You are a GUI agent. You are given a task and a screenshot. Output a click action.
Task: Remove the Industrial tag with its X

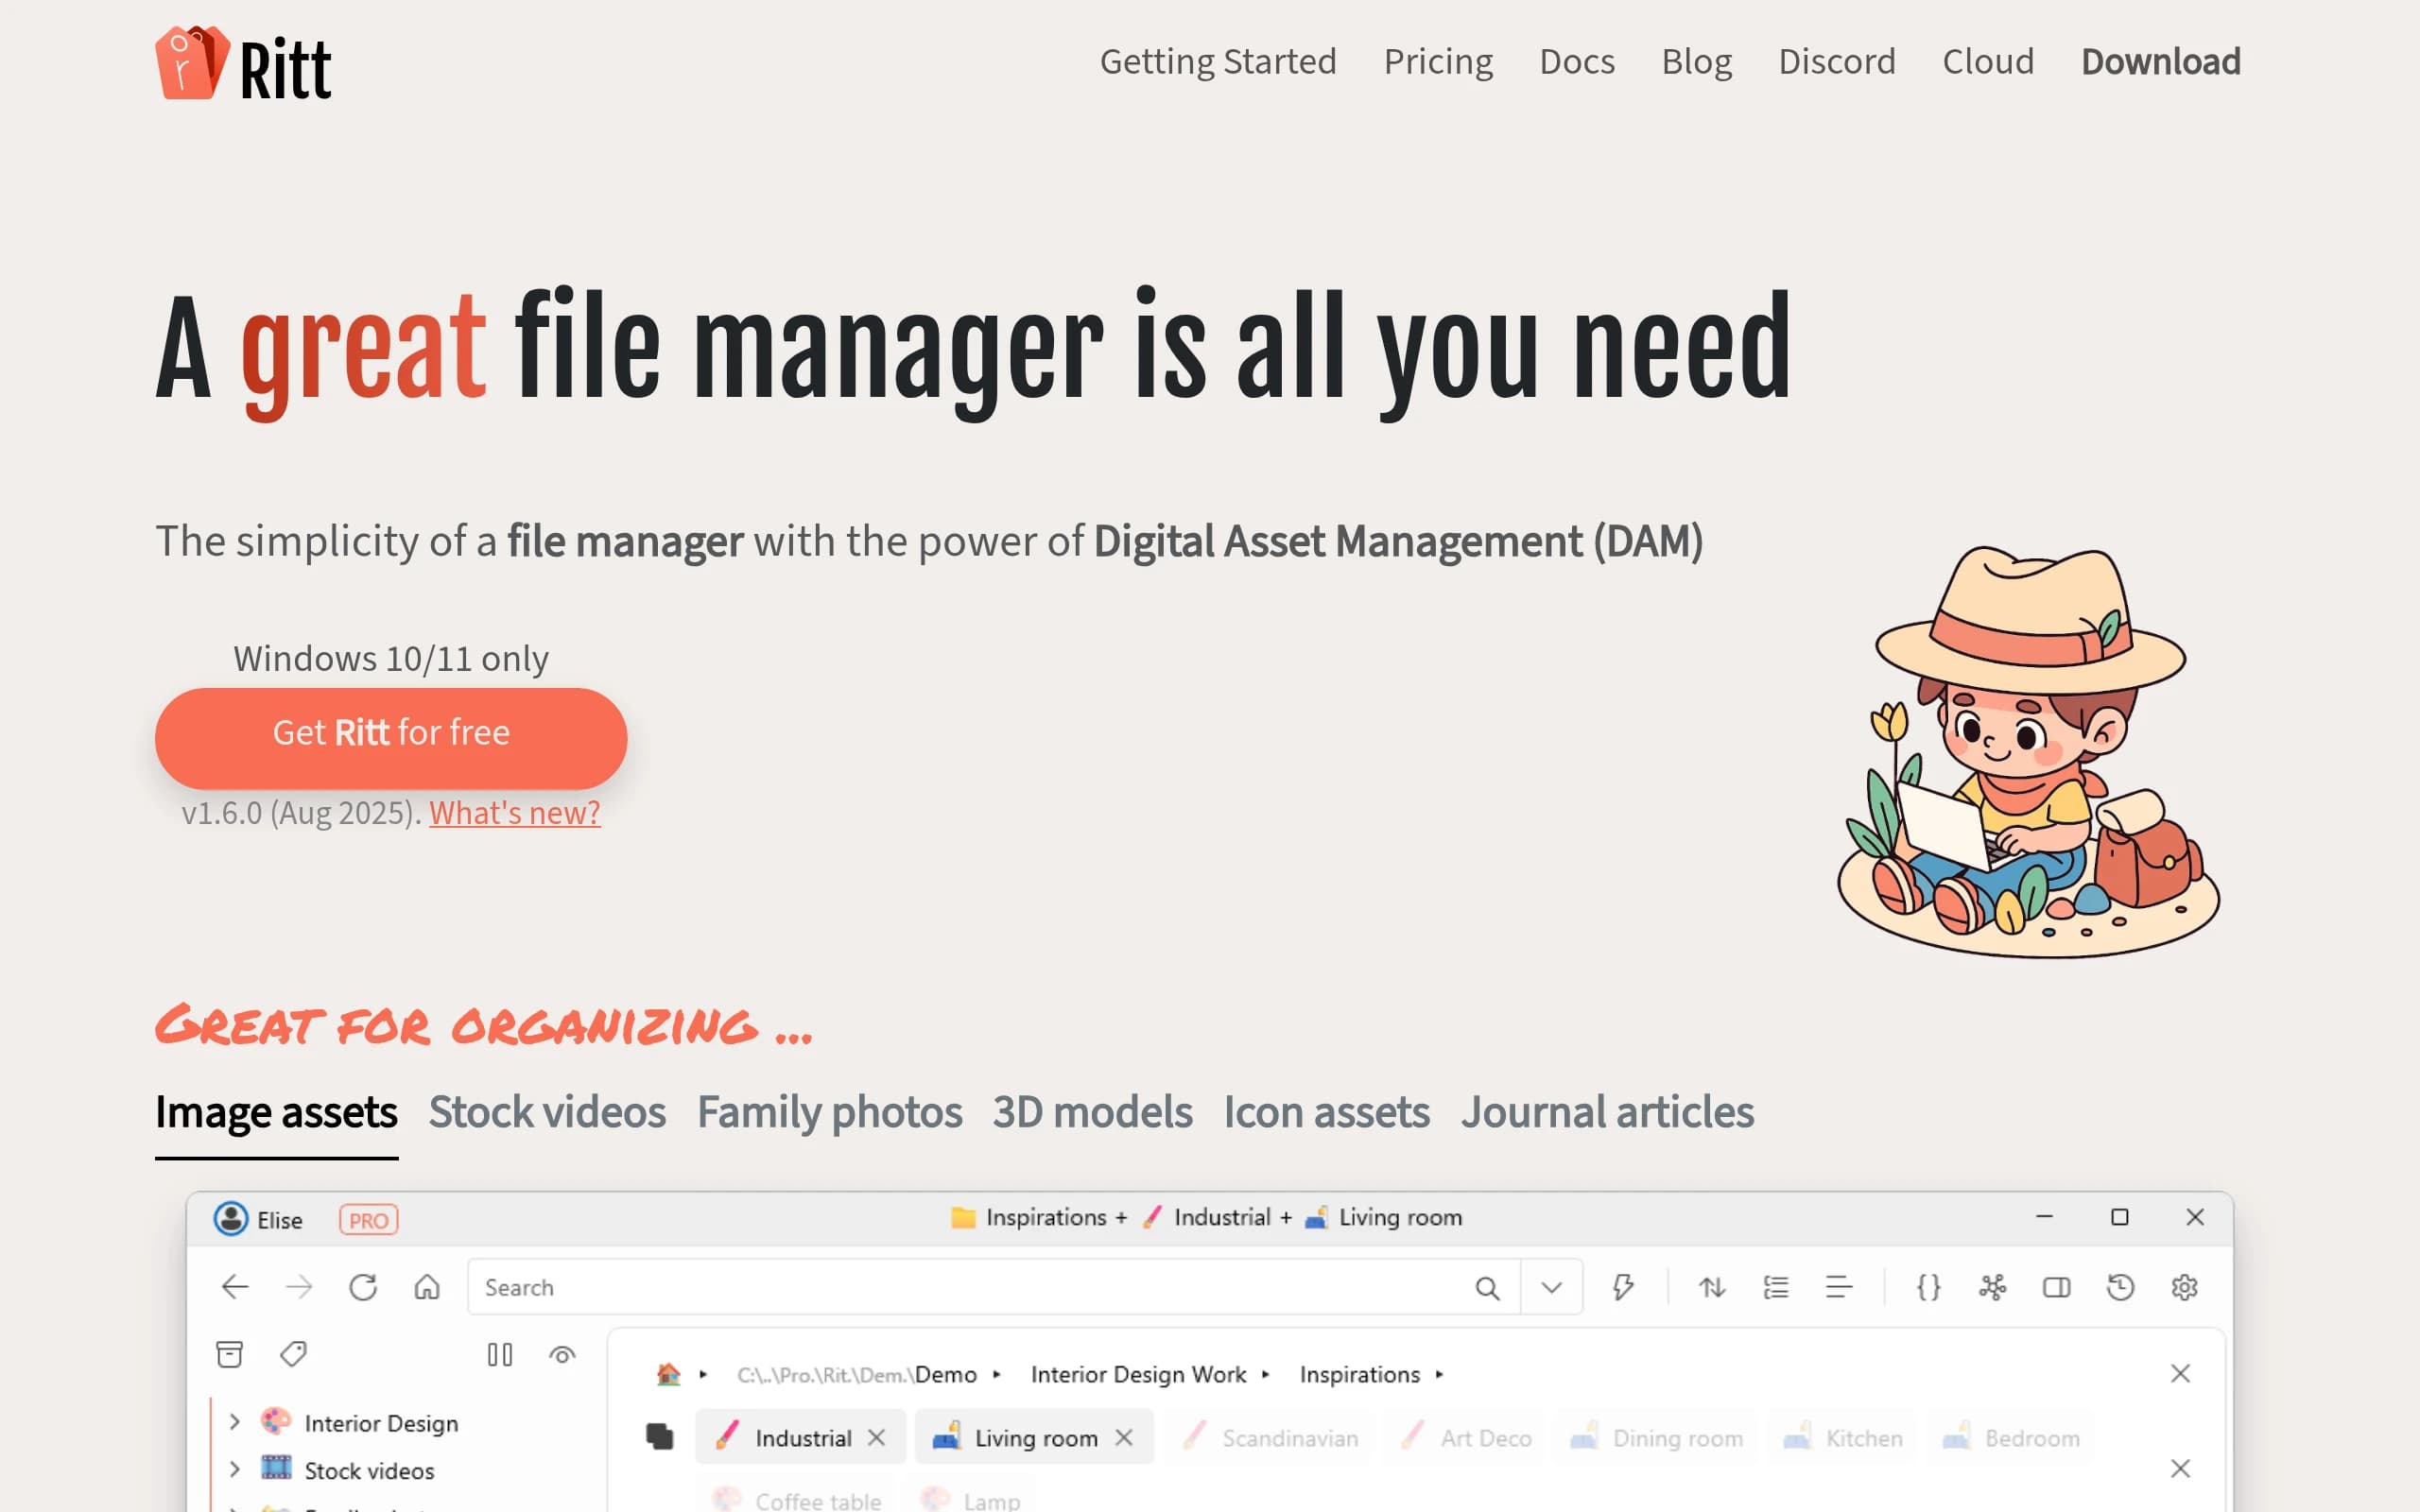pyautogui.click(x=877, y=1437)
